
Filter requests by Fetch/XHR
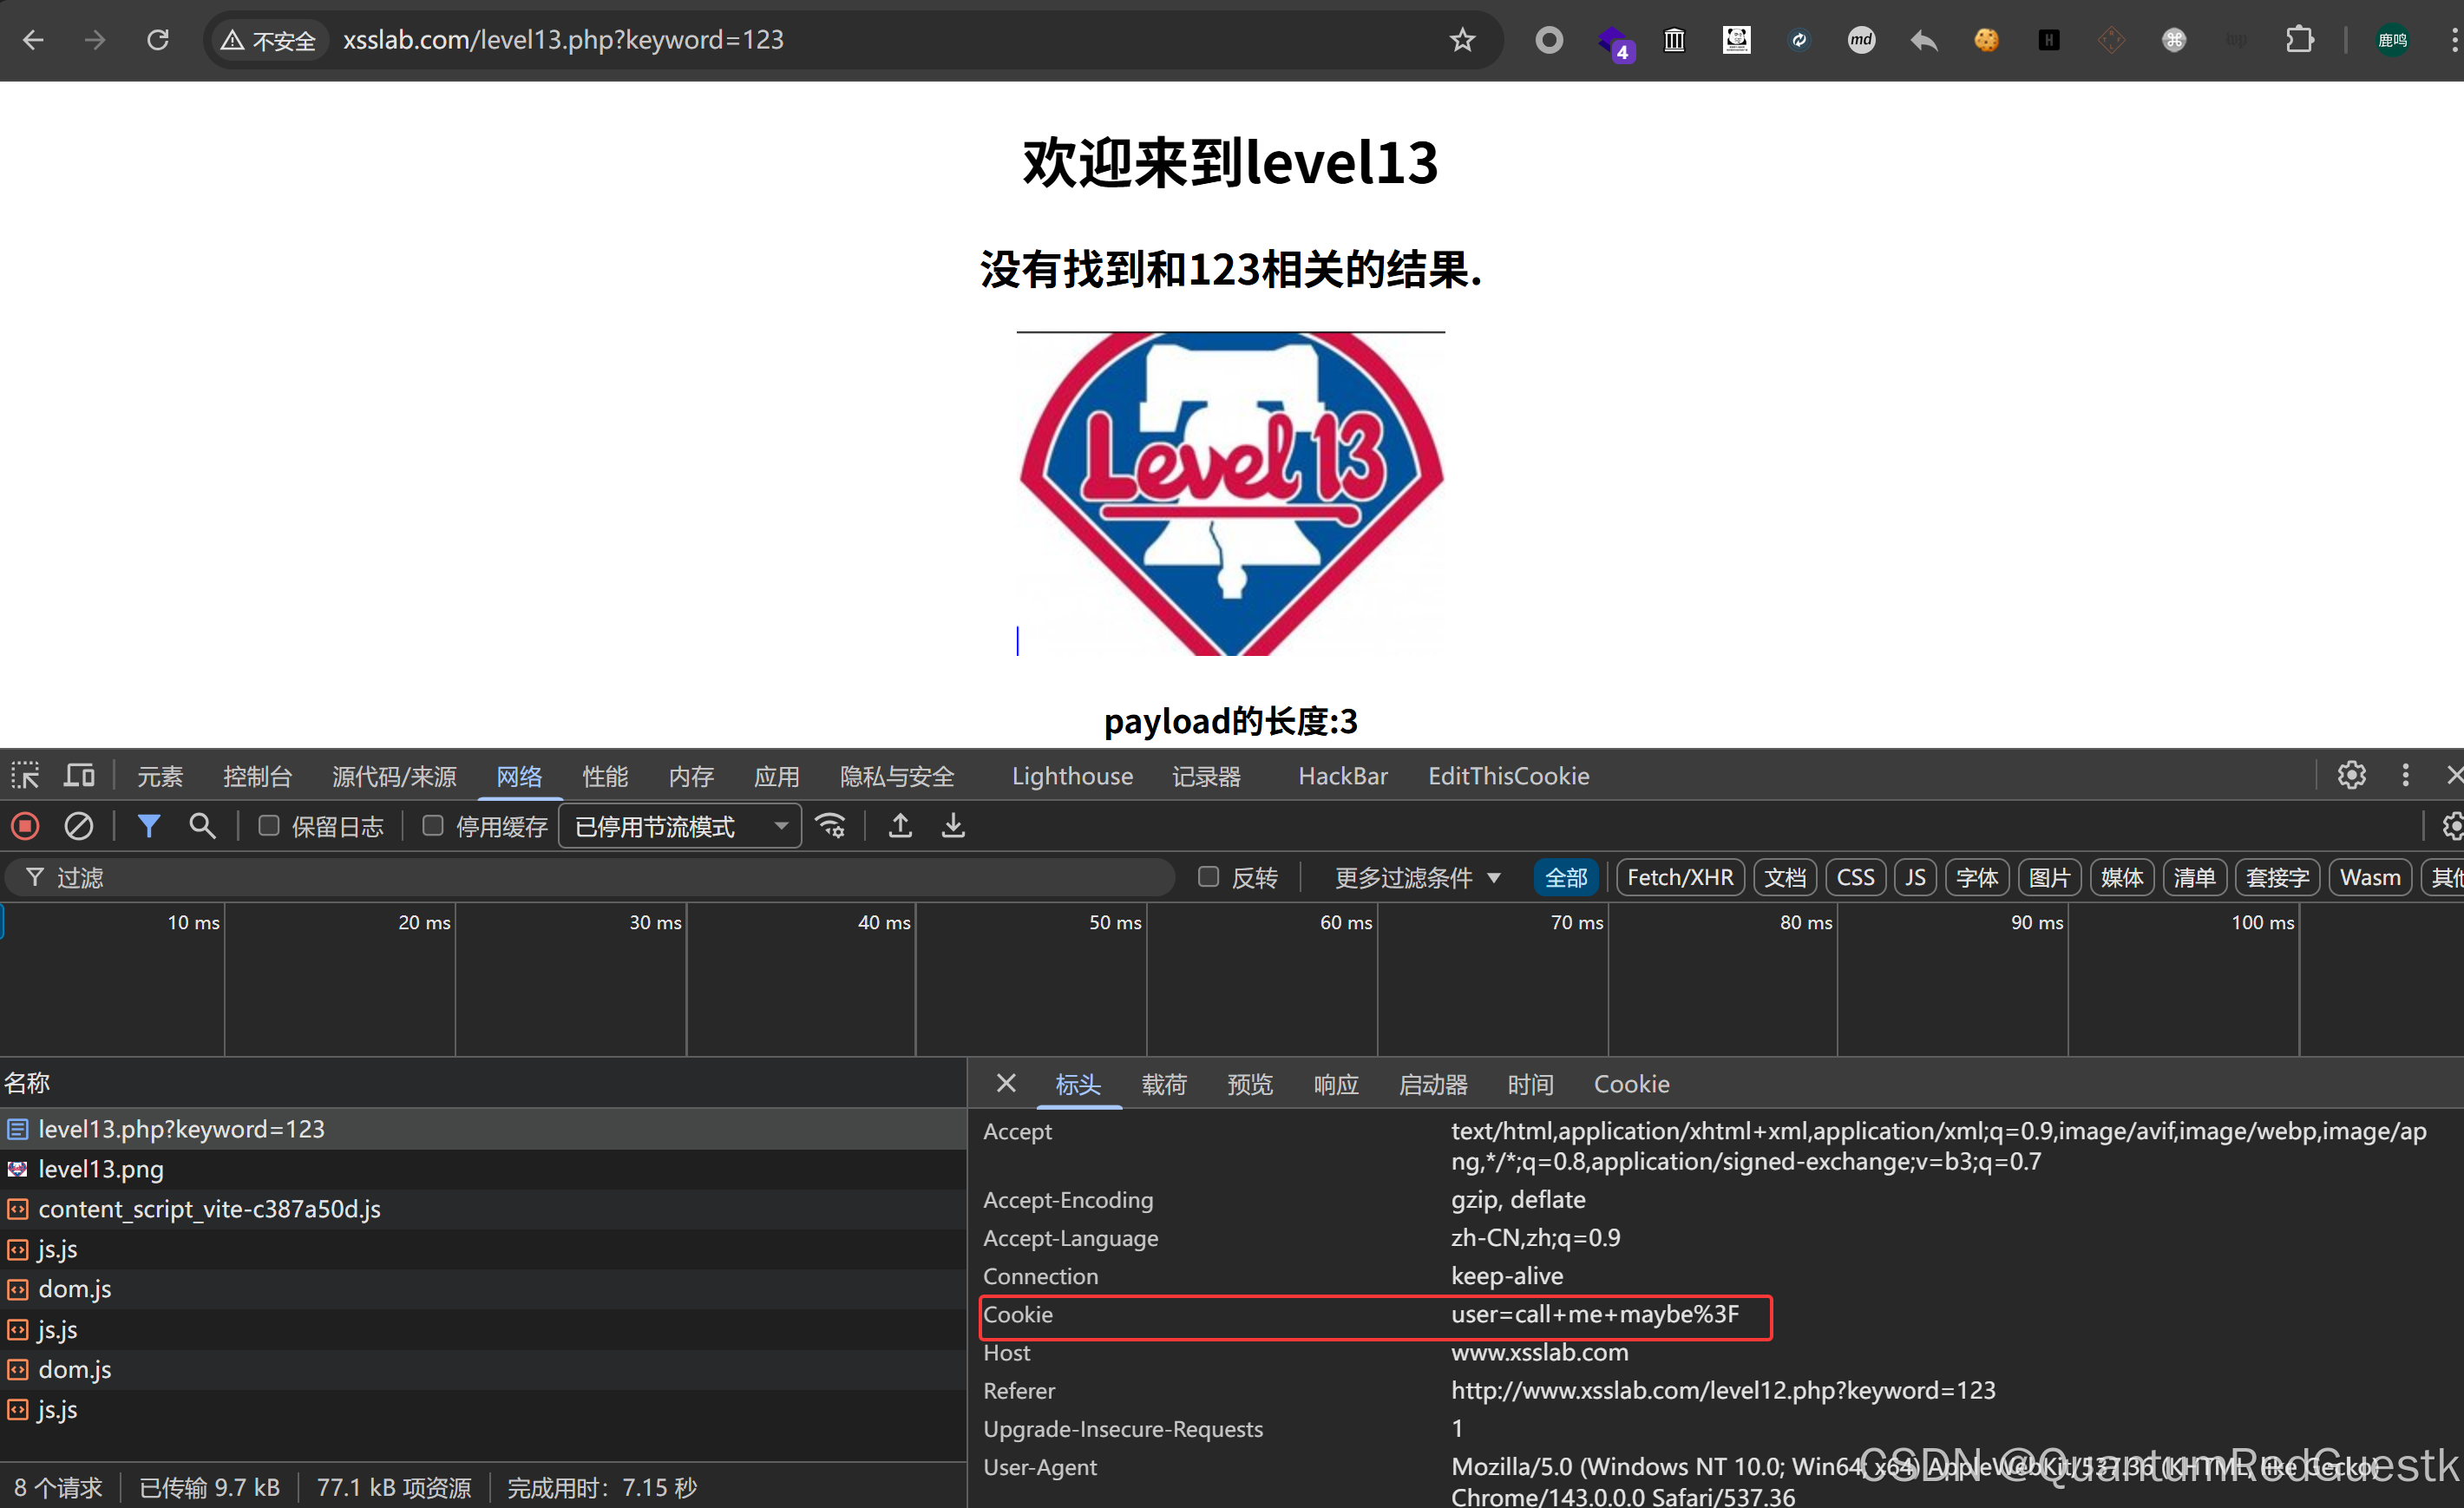tap(1679, 877)
